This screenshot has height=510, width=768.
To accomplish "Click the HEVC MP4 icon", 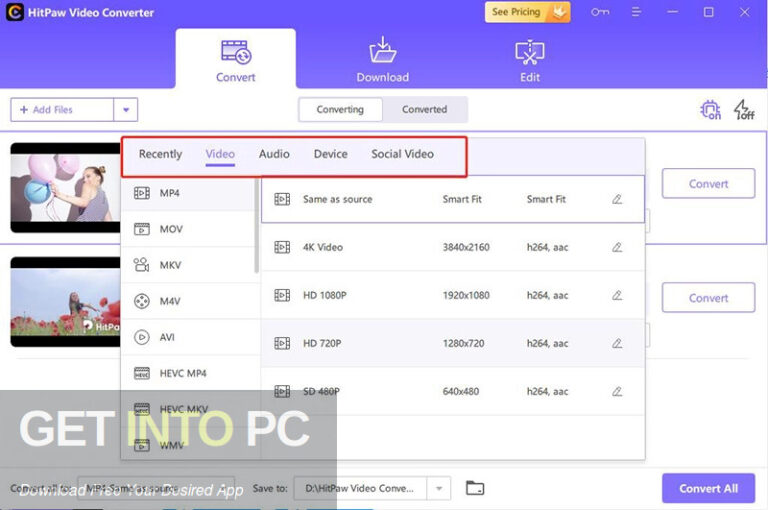I will (x=142, y=373).
